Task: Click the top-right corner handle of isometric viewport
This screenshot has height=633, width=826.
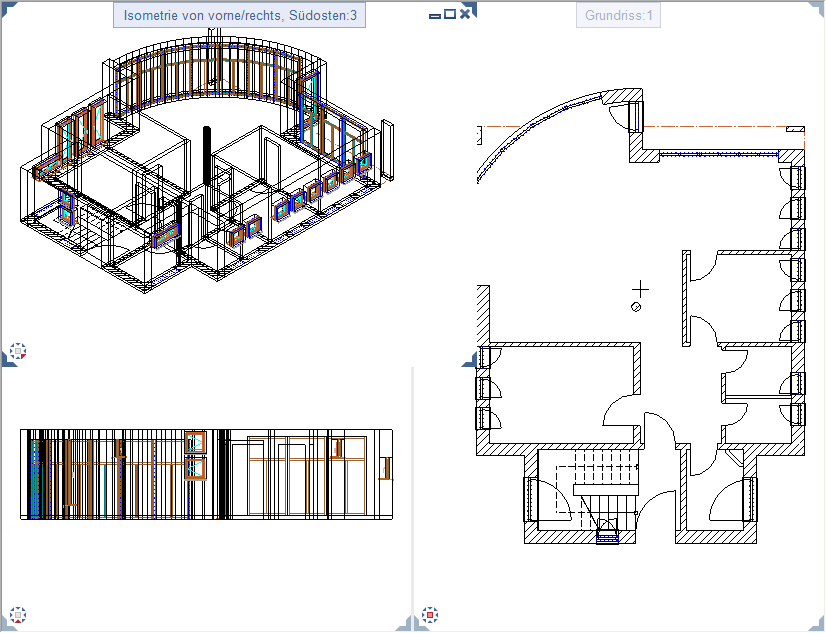Action: pyautogui.click(x=470, y=7)
